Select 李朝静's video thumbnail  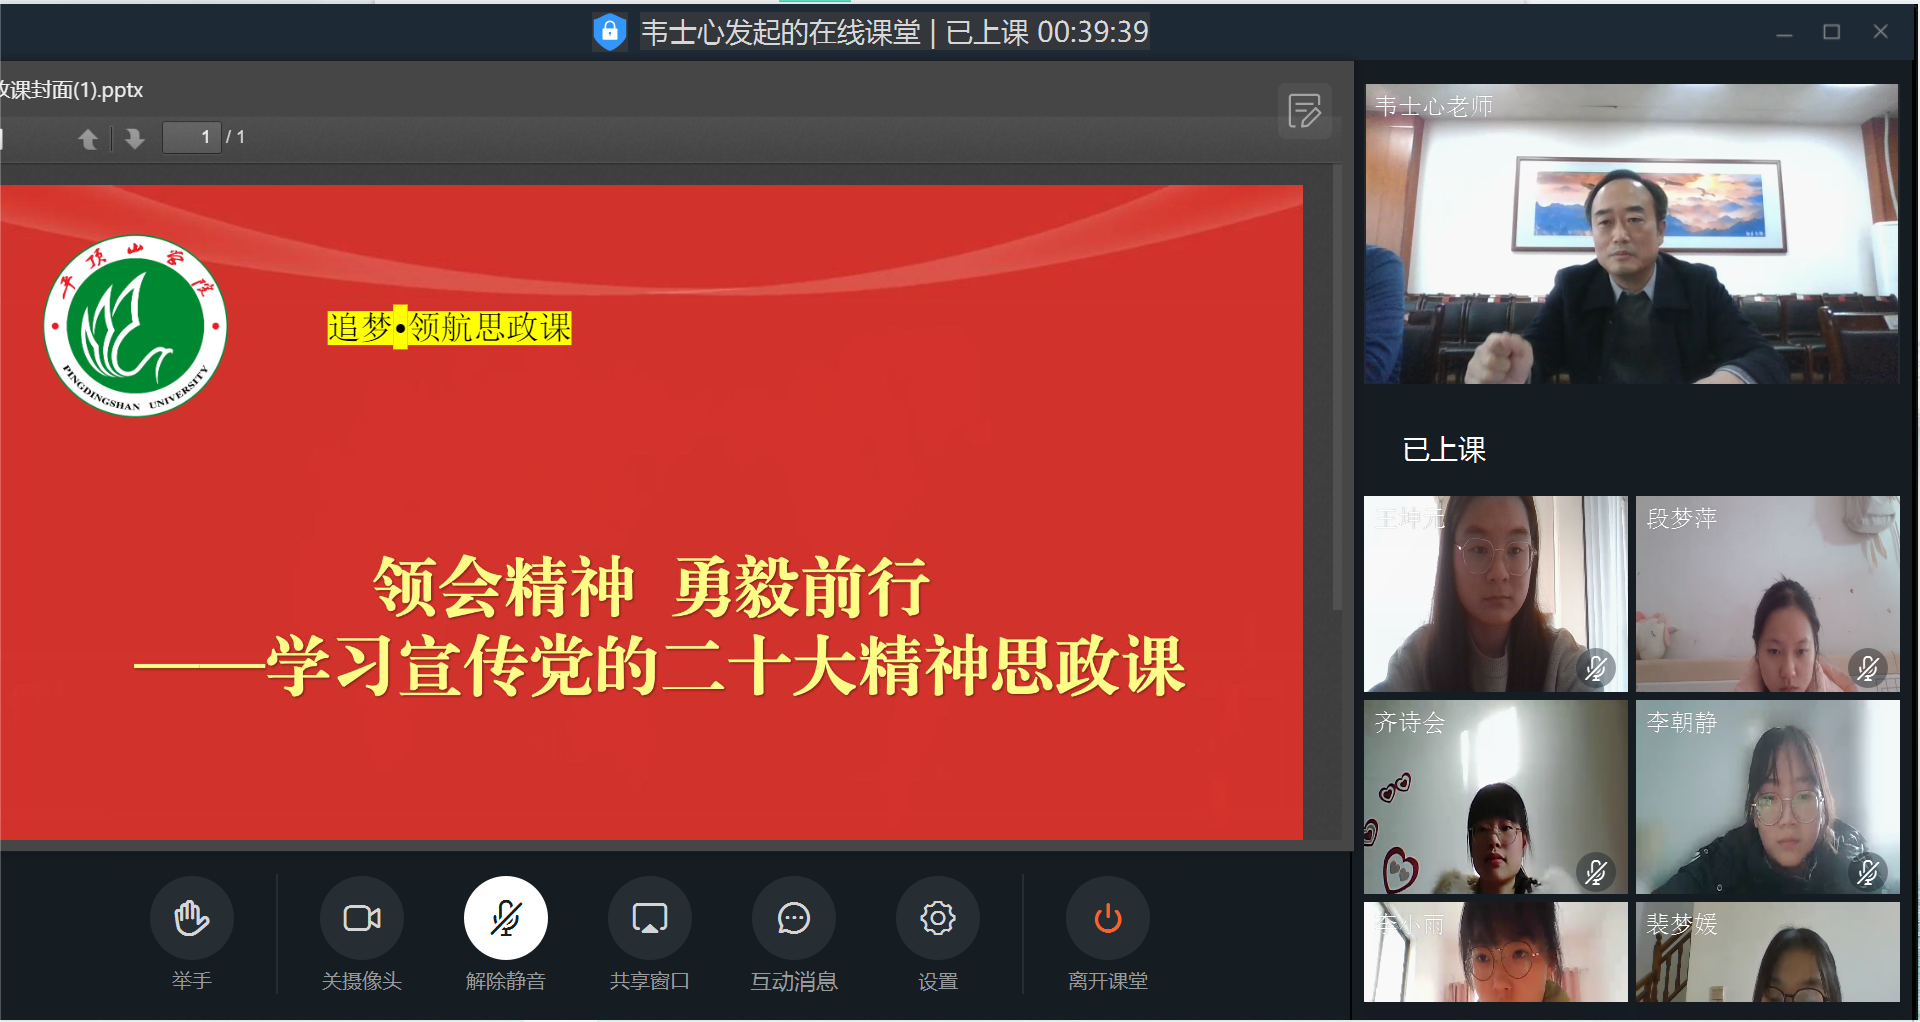pyautogui.click(x=1767, y=797)
